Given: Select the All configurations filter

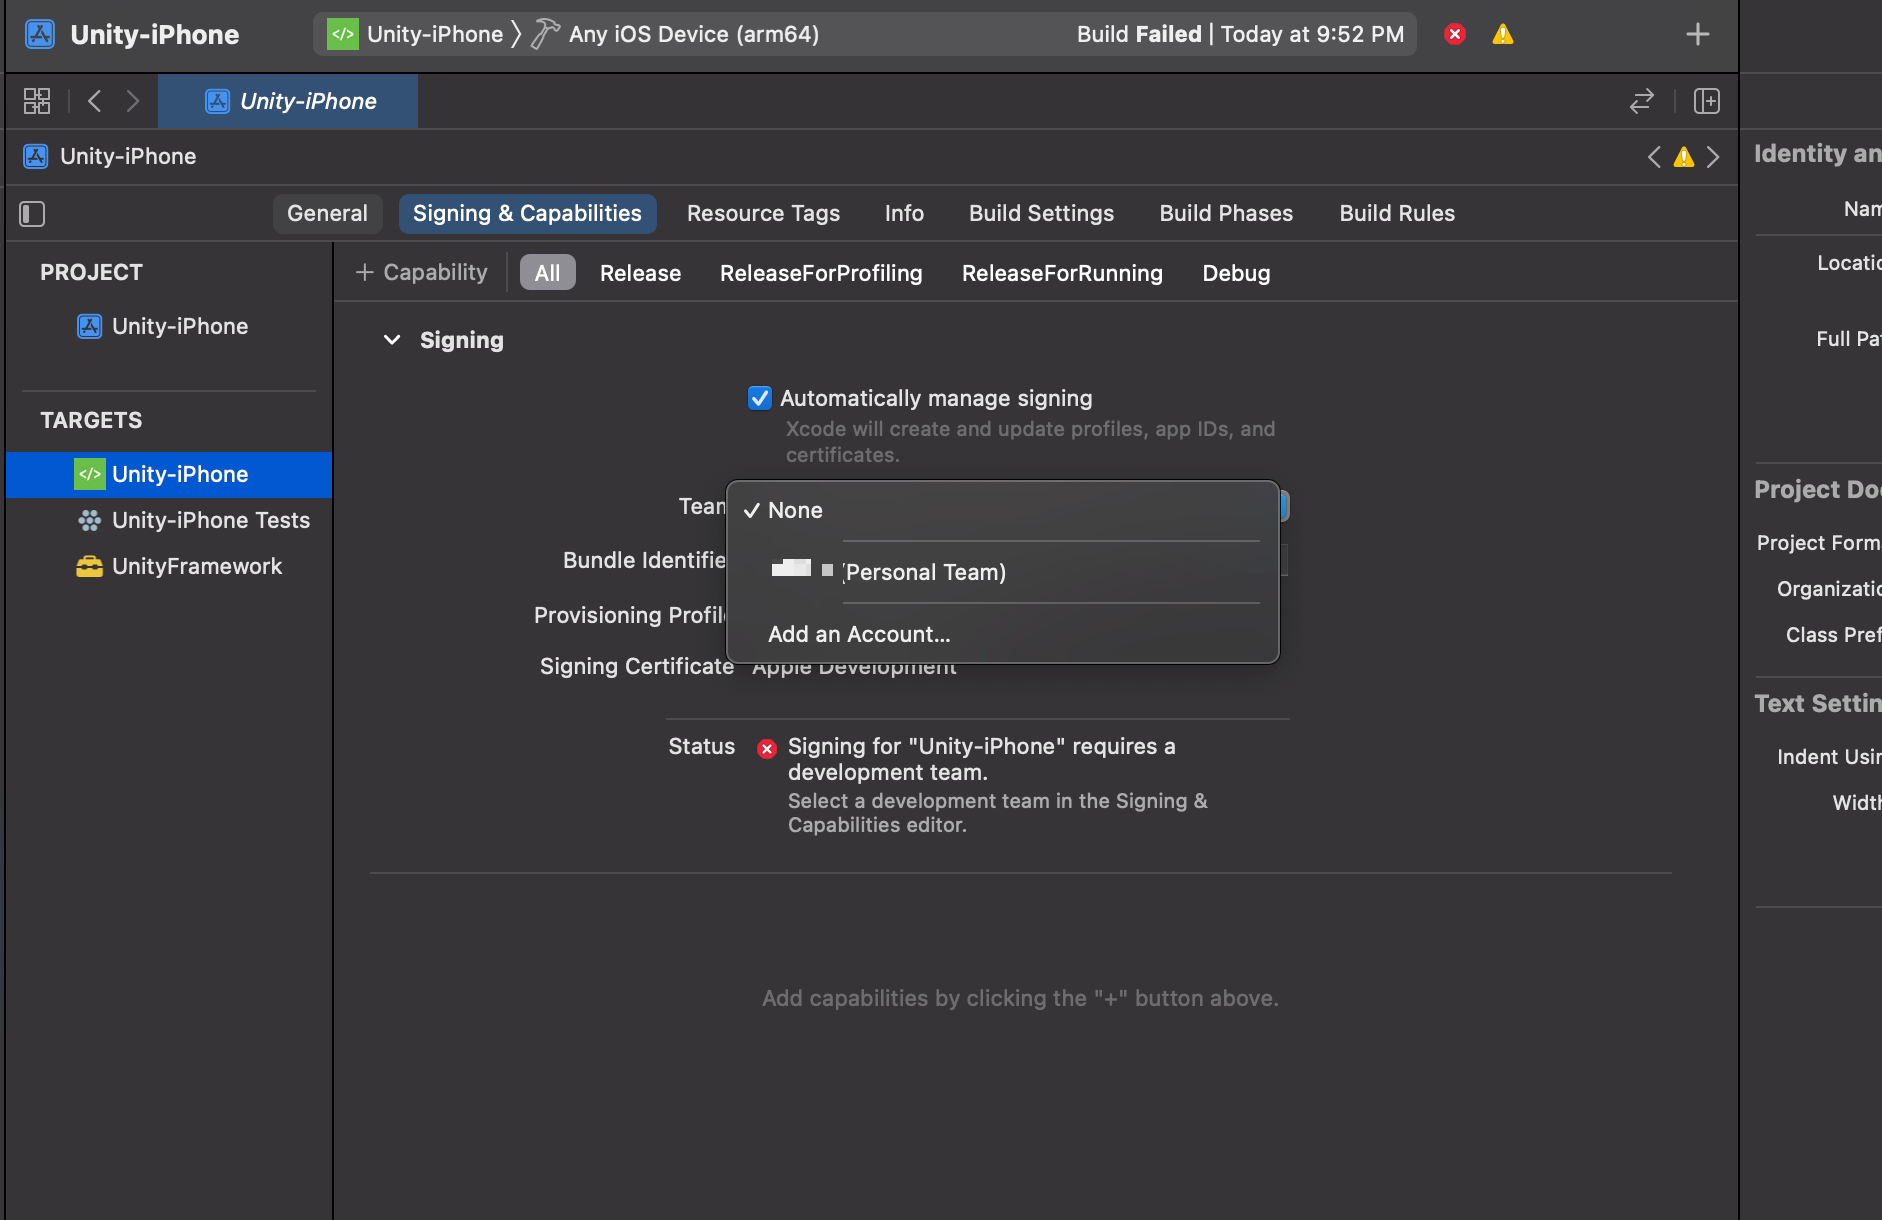Looking at the screenshot, I should pyautogui.click(x=547, y=273).
